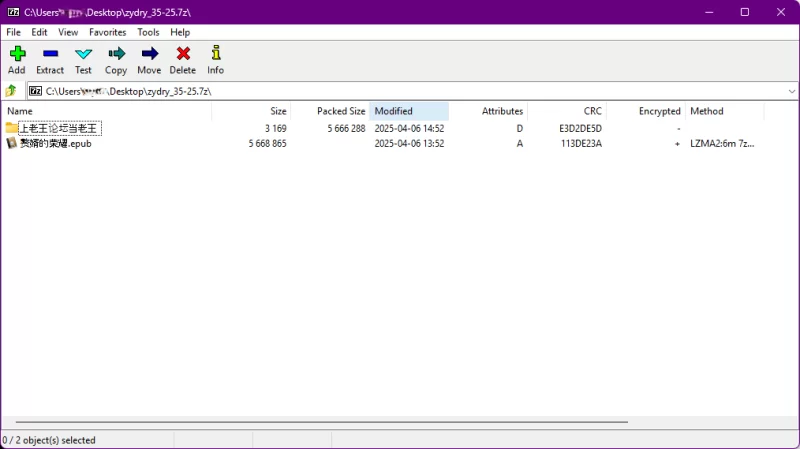Open the Help menu
This screenshot has width=800, height=449.
point(180,32)
